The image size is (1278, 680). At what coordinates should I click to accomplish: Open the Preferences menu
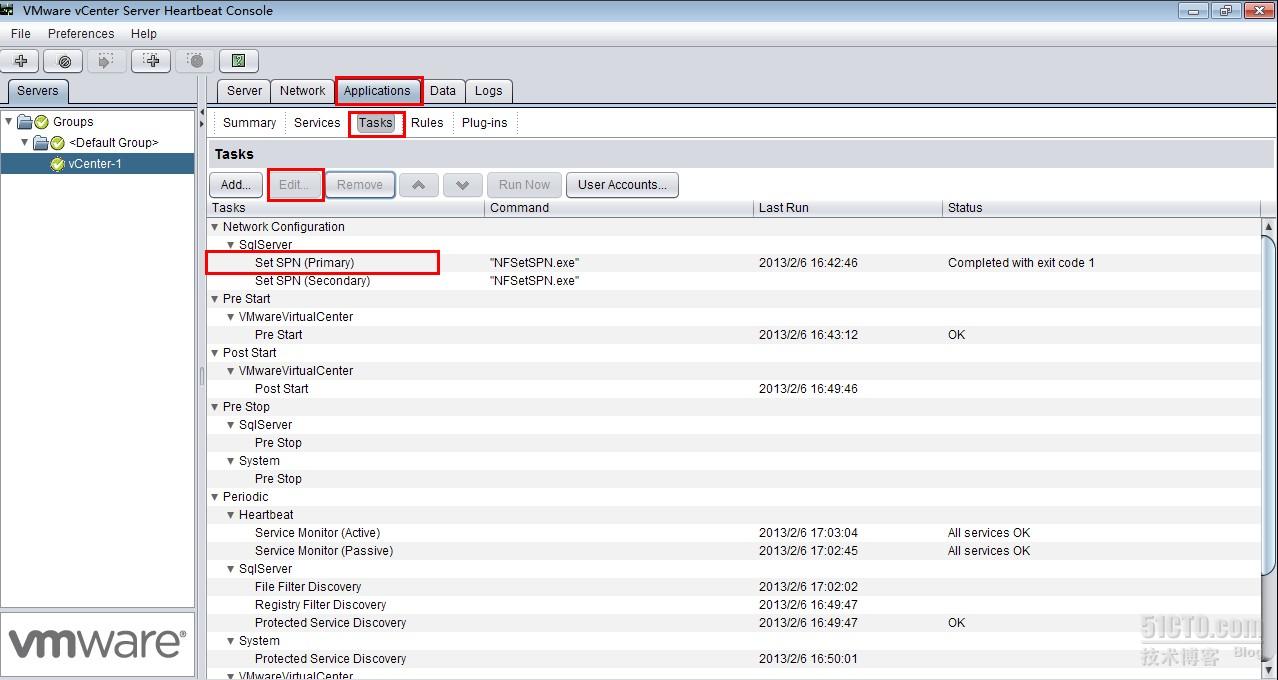click(81, 34)
